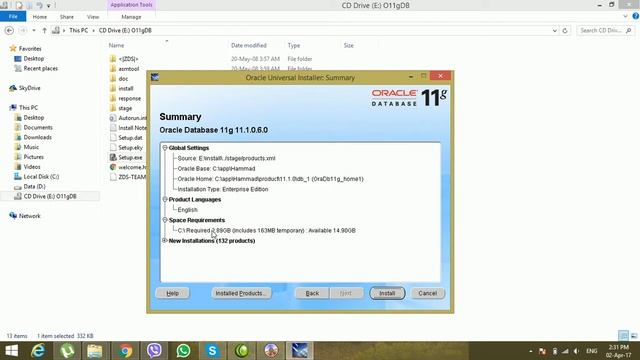Open Music folder under This PC
Image resolution: width=640 pixels, height=360 pixels.
click(x=31, y=147)
